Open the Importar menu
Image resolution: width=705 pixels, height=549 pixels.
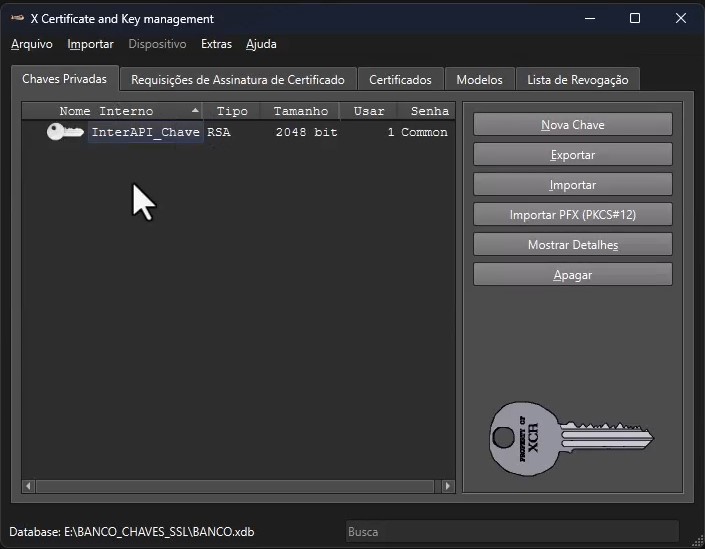[90, 44]
